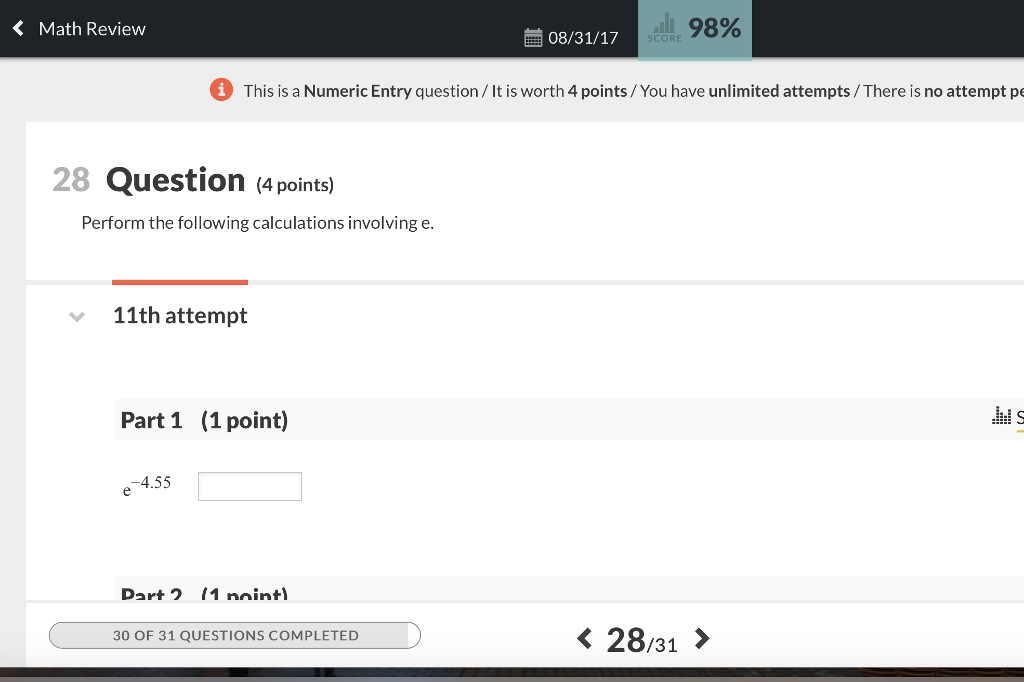Open Part 1 statistics via the bar-chart icon

click(1001, 414)
